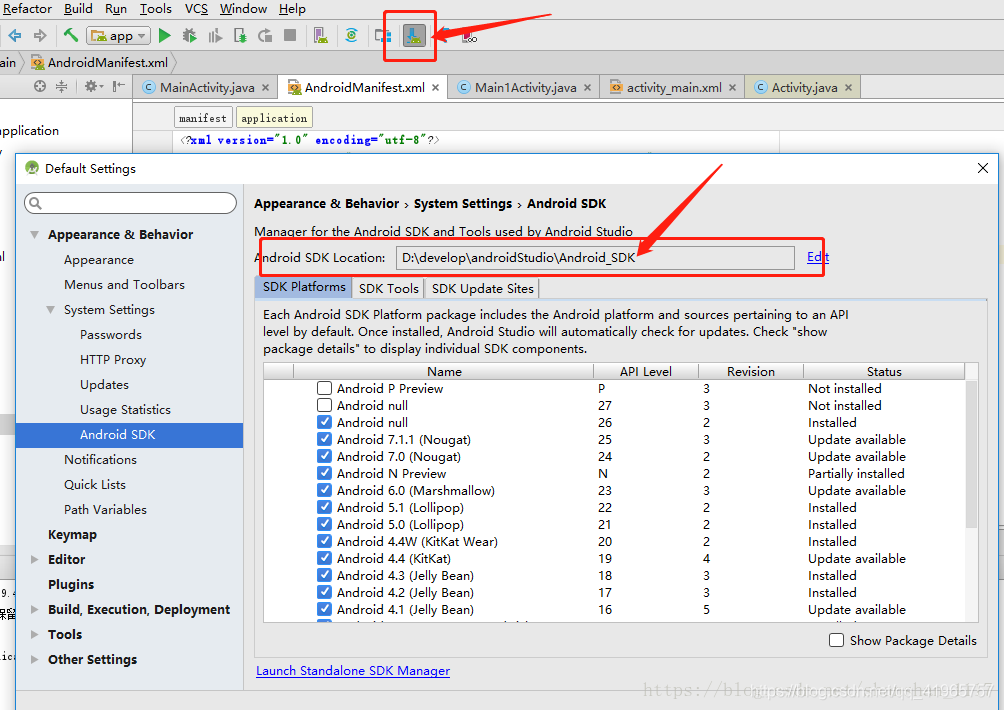The image size is (1004, 710).
Task: Click the collapse all icon in project pane
Action: coord(61,86)
